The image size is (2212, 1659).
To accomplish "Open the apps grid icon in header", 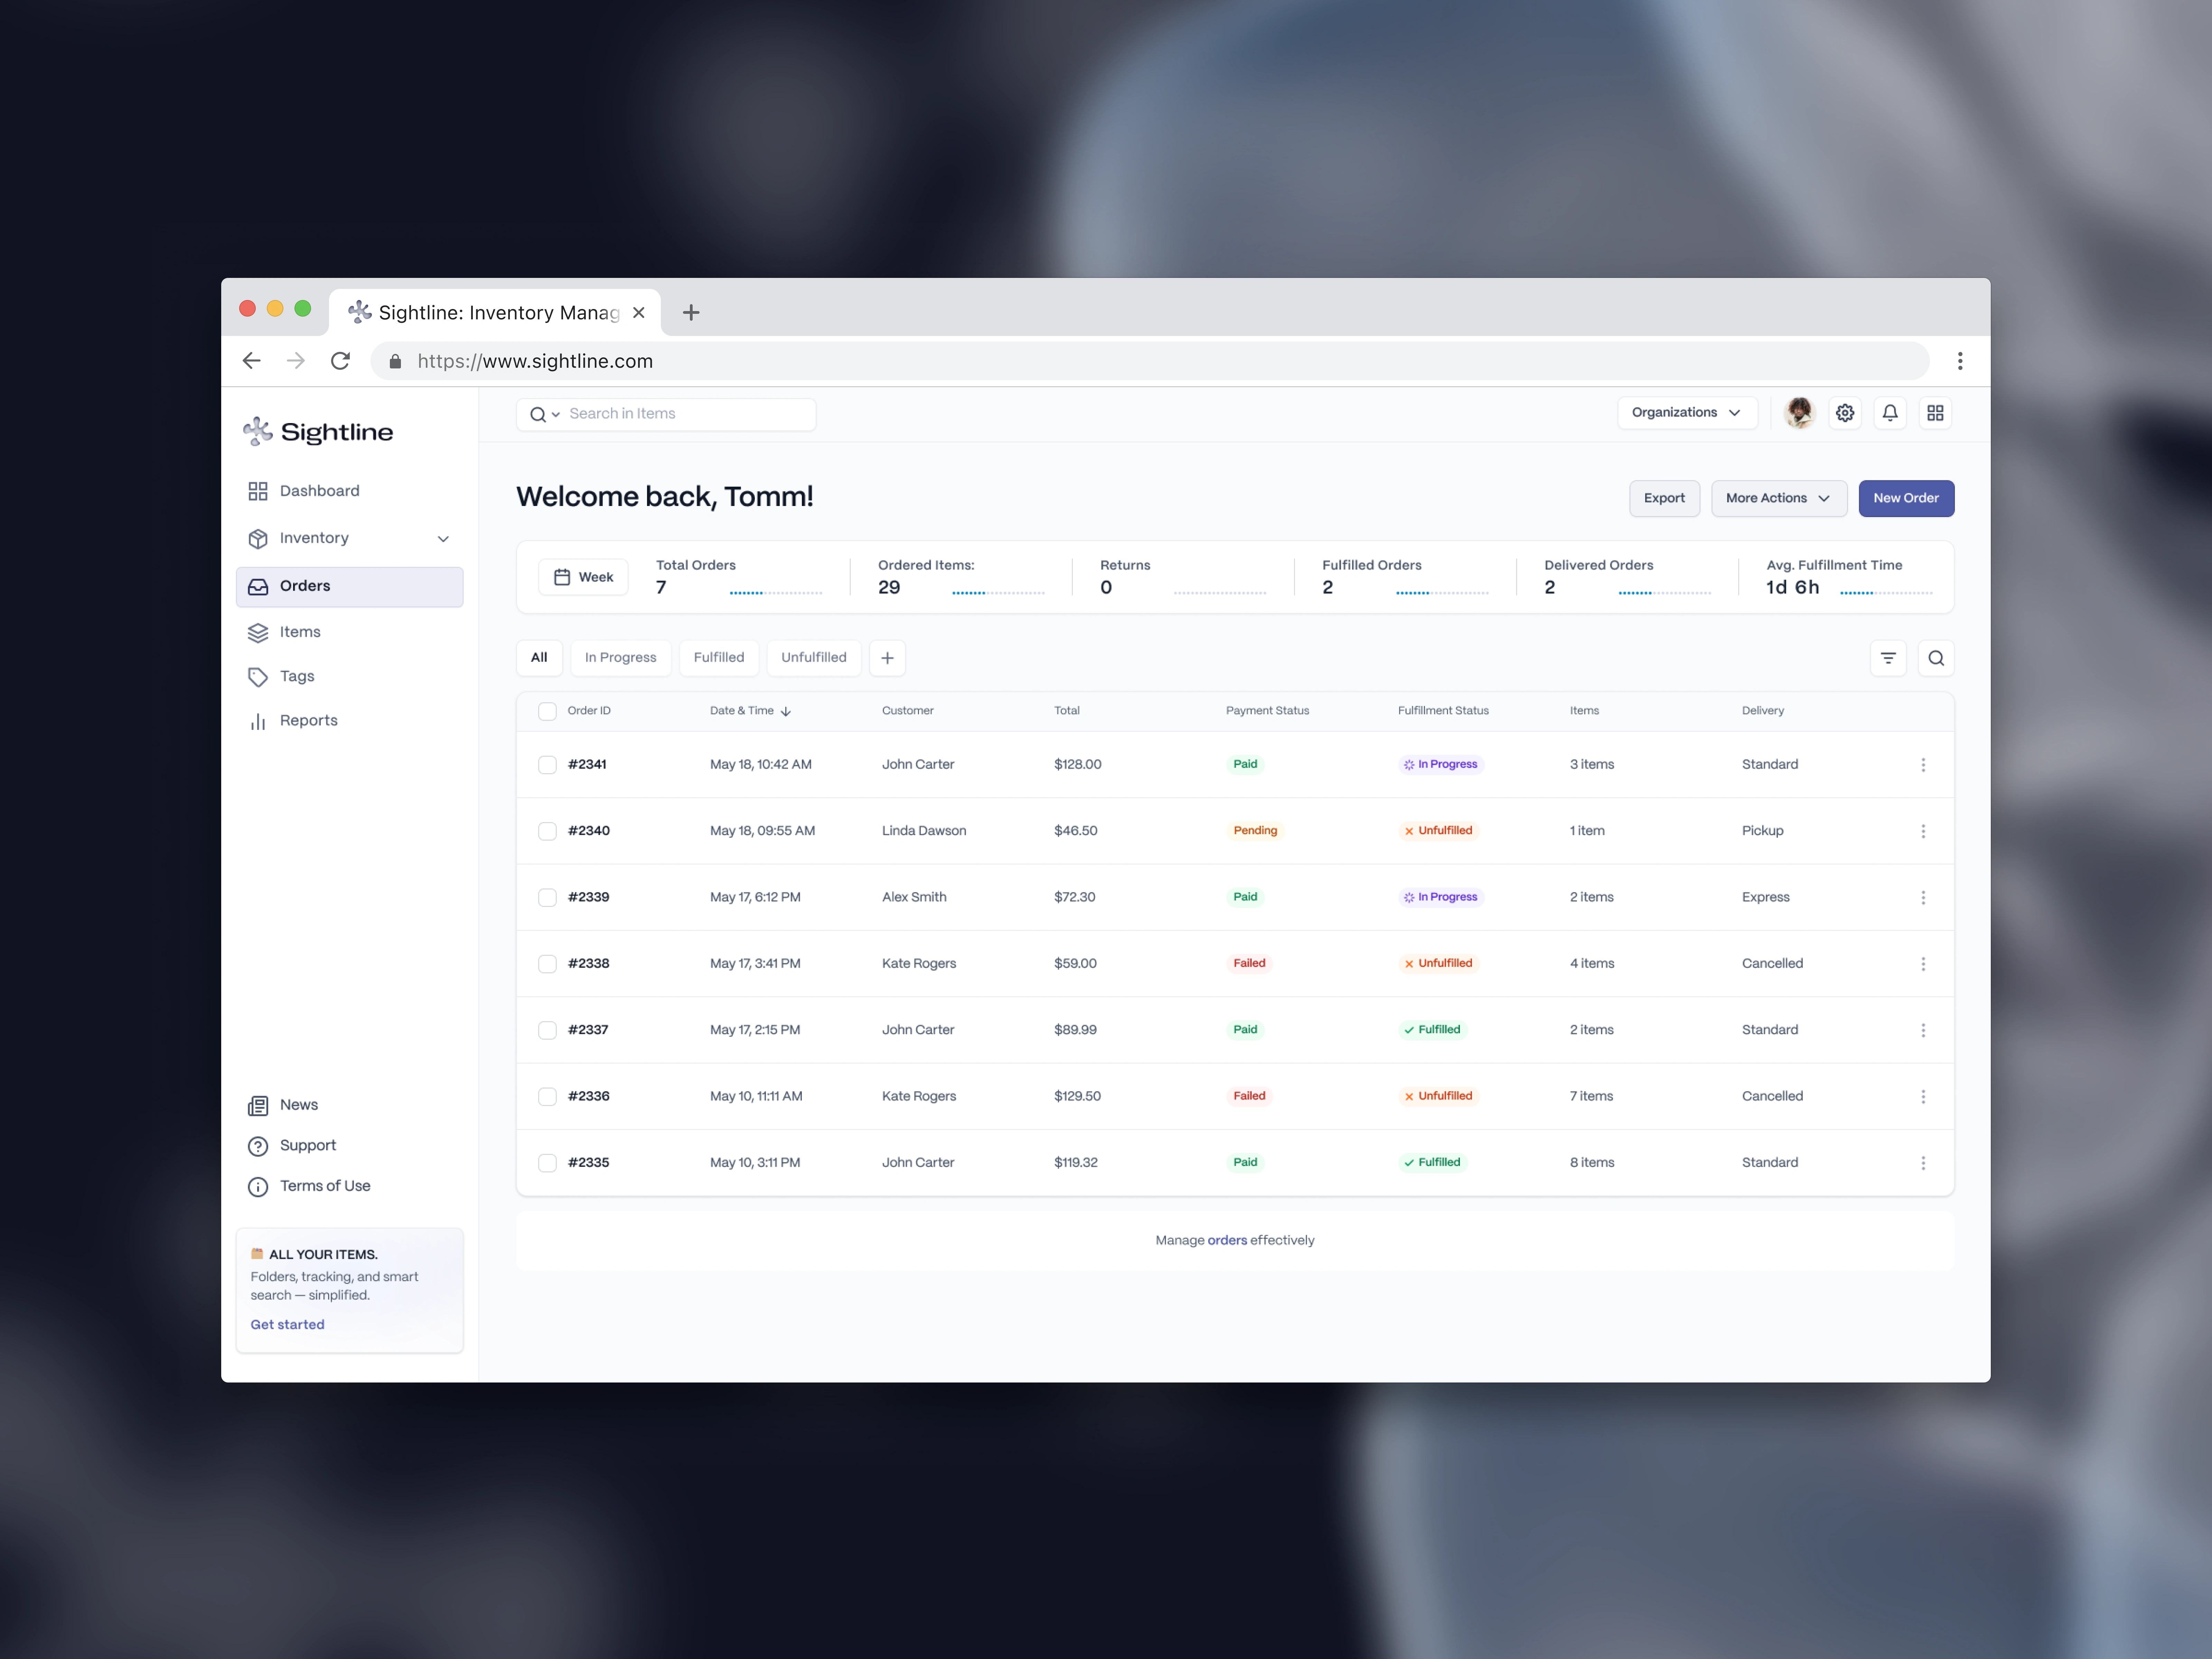I will 1935,413.
